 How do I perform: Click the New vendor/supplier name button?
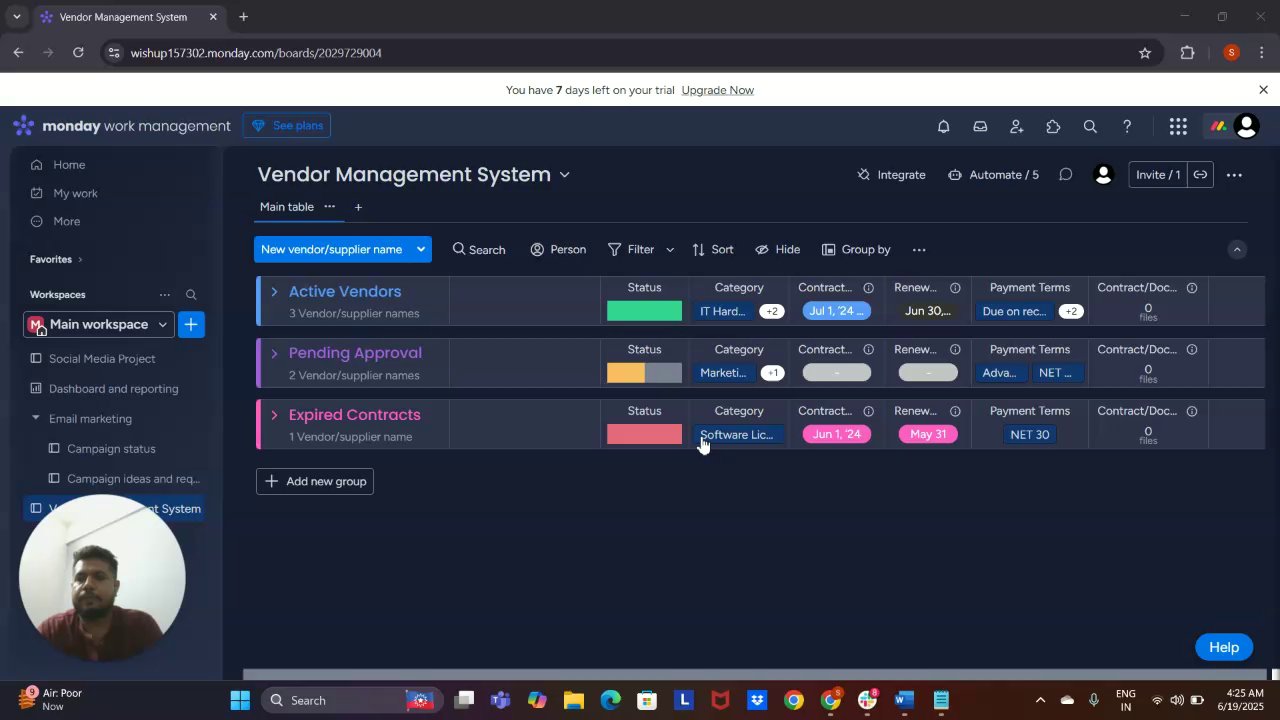(332, 250)
